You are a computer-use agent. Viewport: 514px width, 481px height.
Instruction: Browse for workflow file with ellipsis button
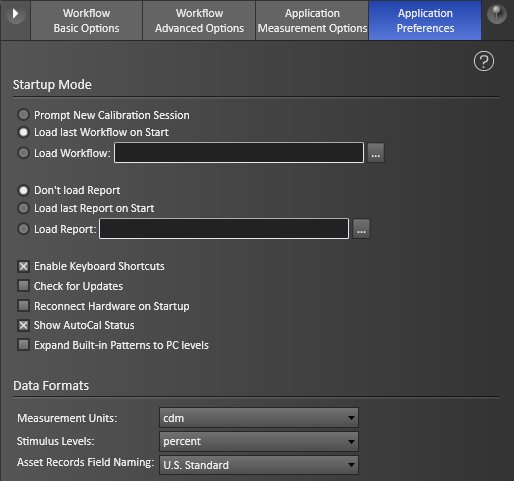click(x=376, y=153)
